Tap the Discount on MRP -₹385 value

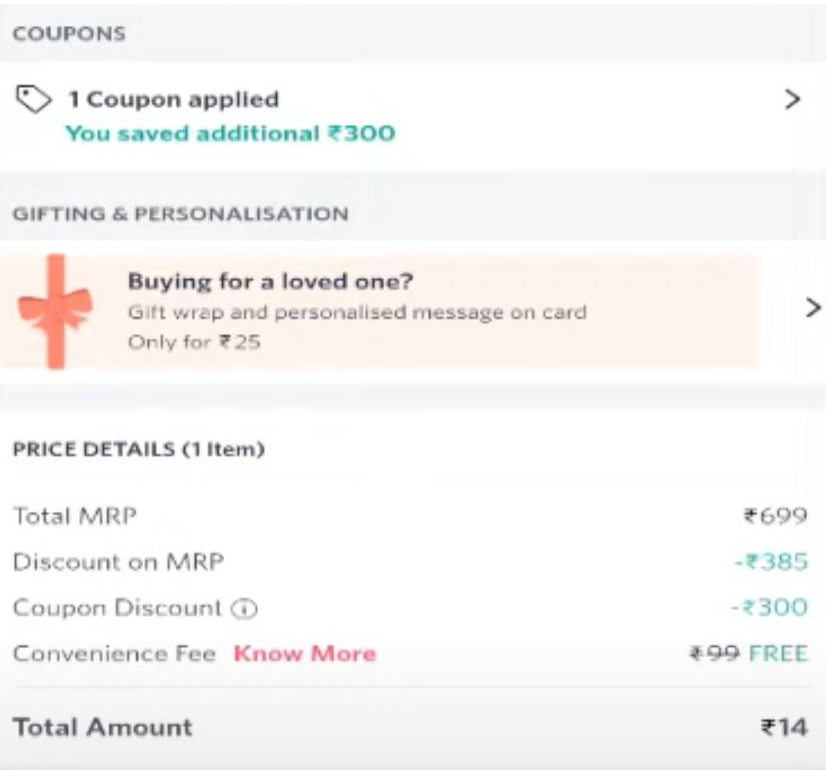[x=771, y=562]
